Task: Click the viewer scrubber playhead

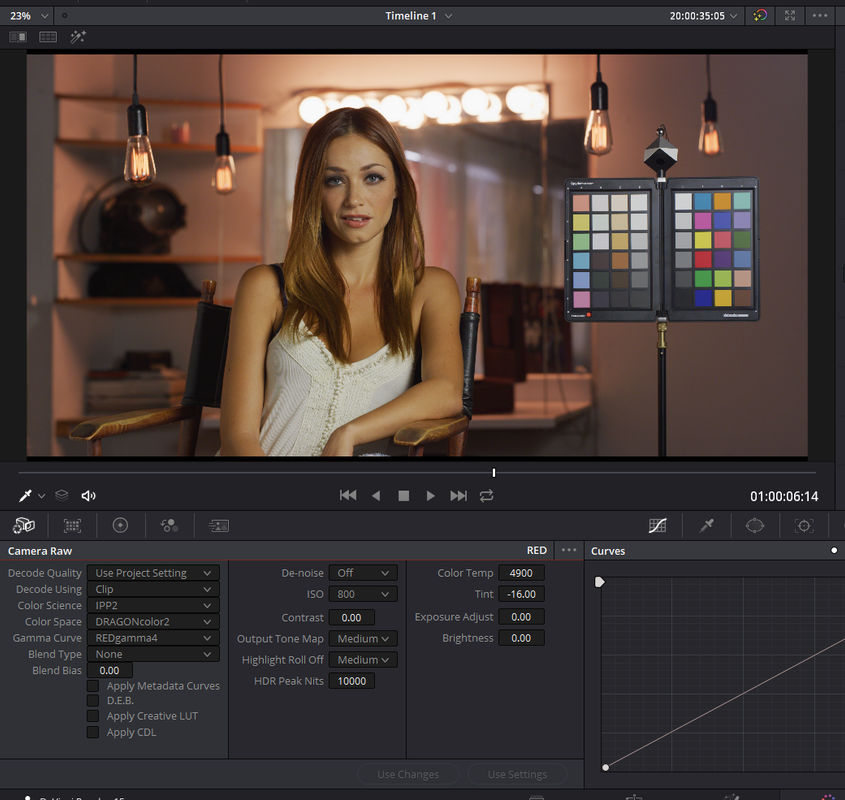Action: [494, 472]
